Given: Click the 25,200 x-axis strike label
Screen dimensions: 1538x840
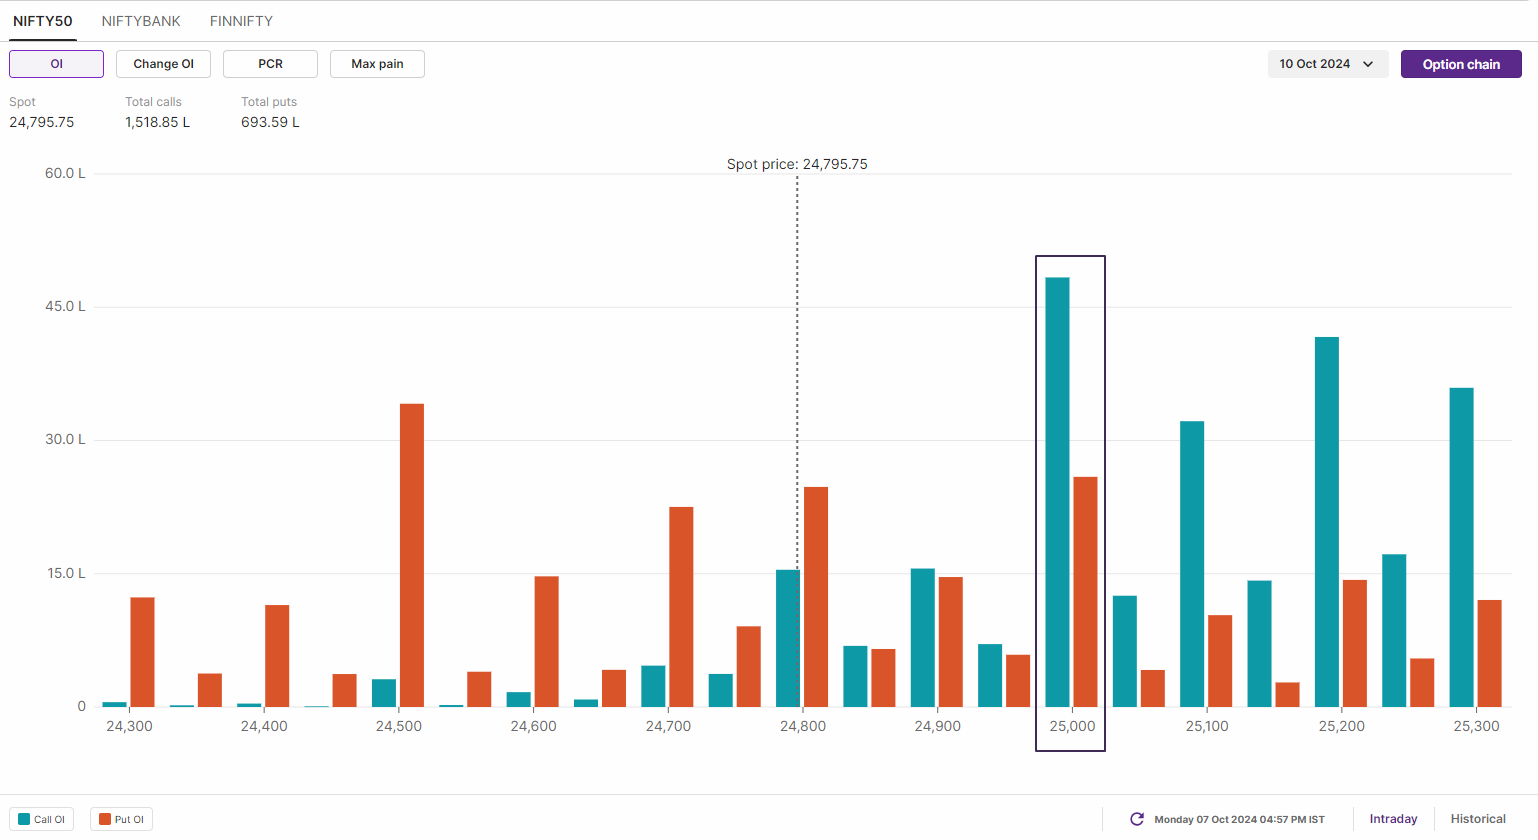Looking at the screenshot, I should coord(1341,726).
